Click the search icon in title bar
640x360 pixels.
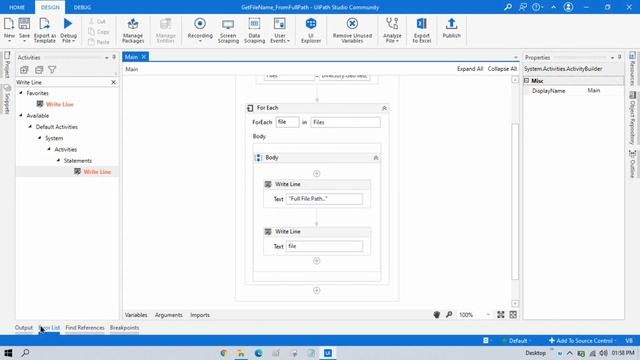click(508, 7)
